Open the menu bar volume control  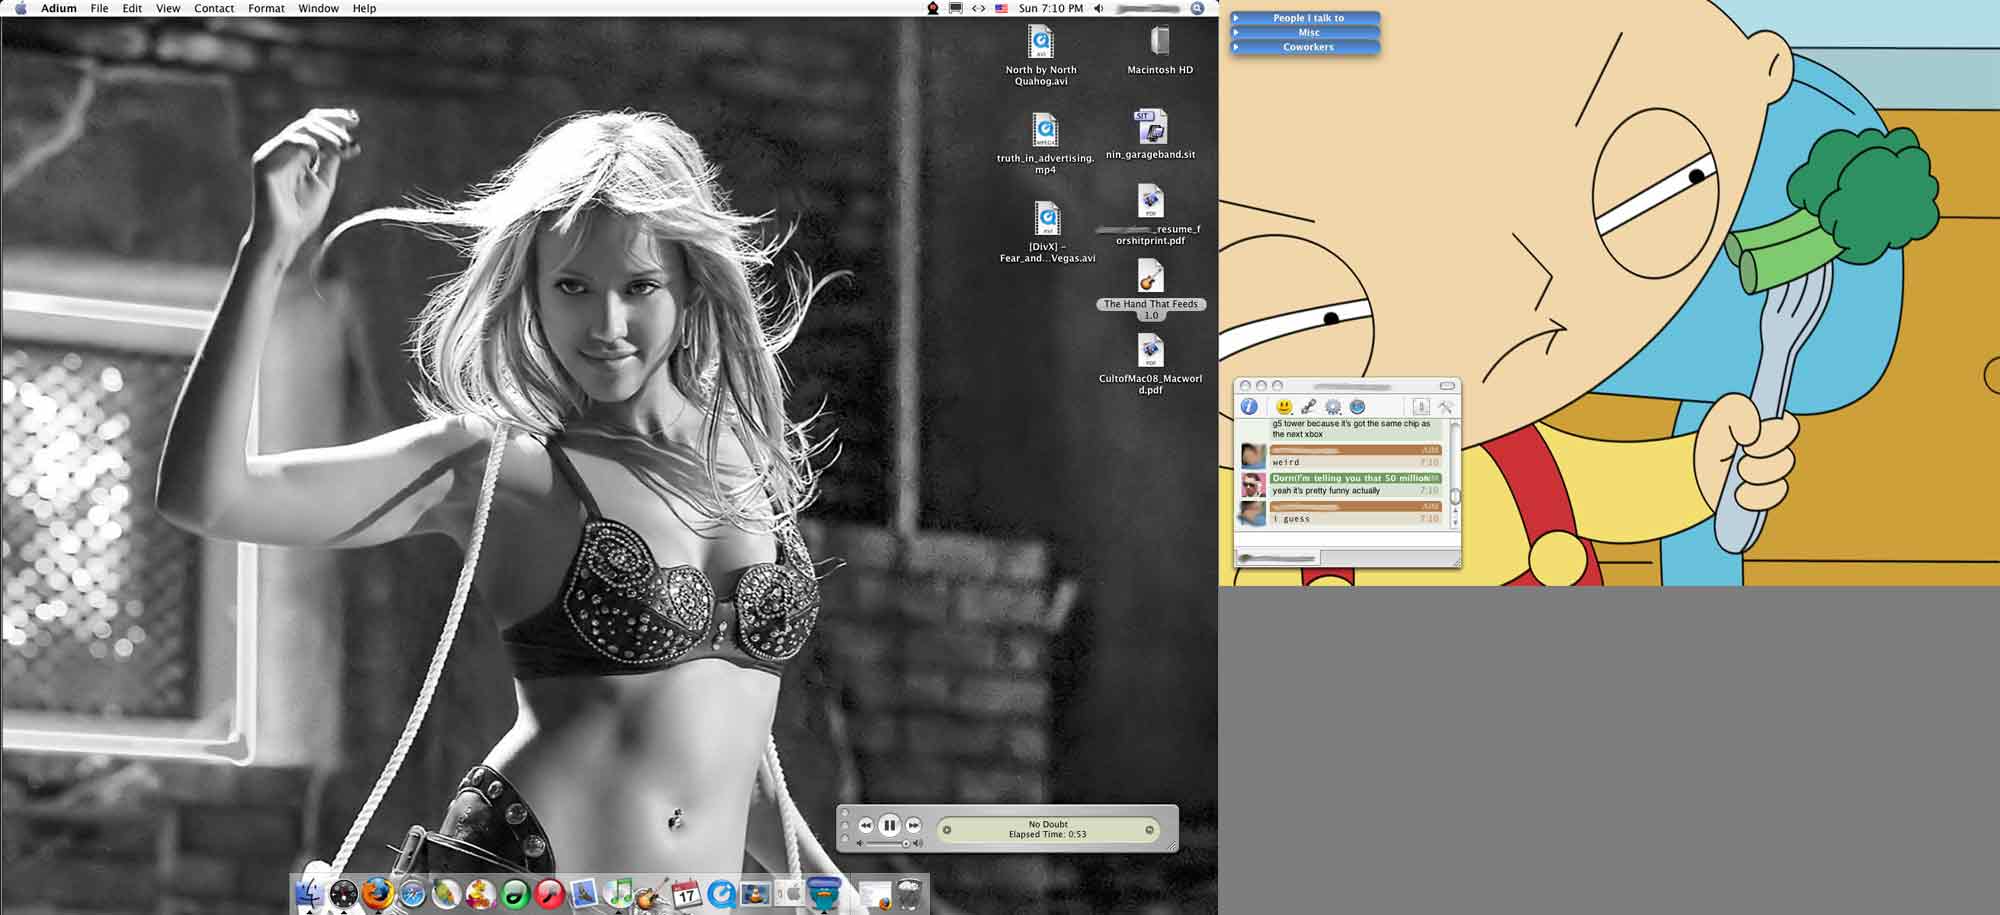[1098, 8]
